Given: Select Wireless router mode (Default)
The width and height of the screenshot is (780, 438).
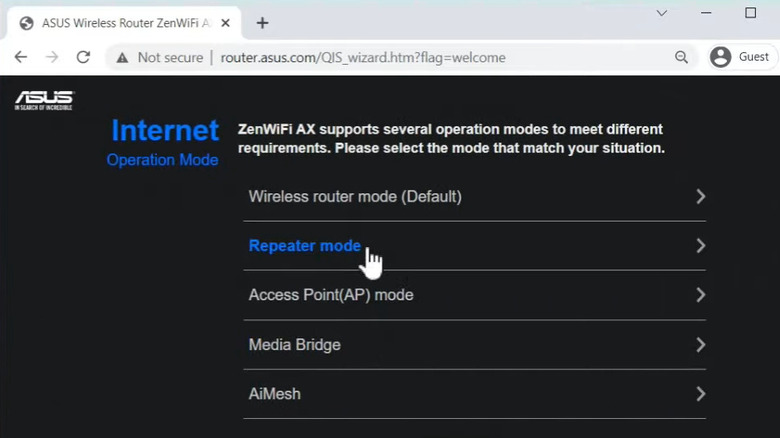Looking at the screenshot, I should click(355, 197).
